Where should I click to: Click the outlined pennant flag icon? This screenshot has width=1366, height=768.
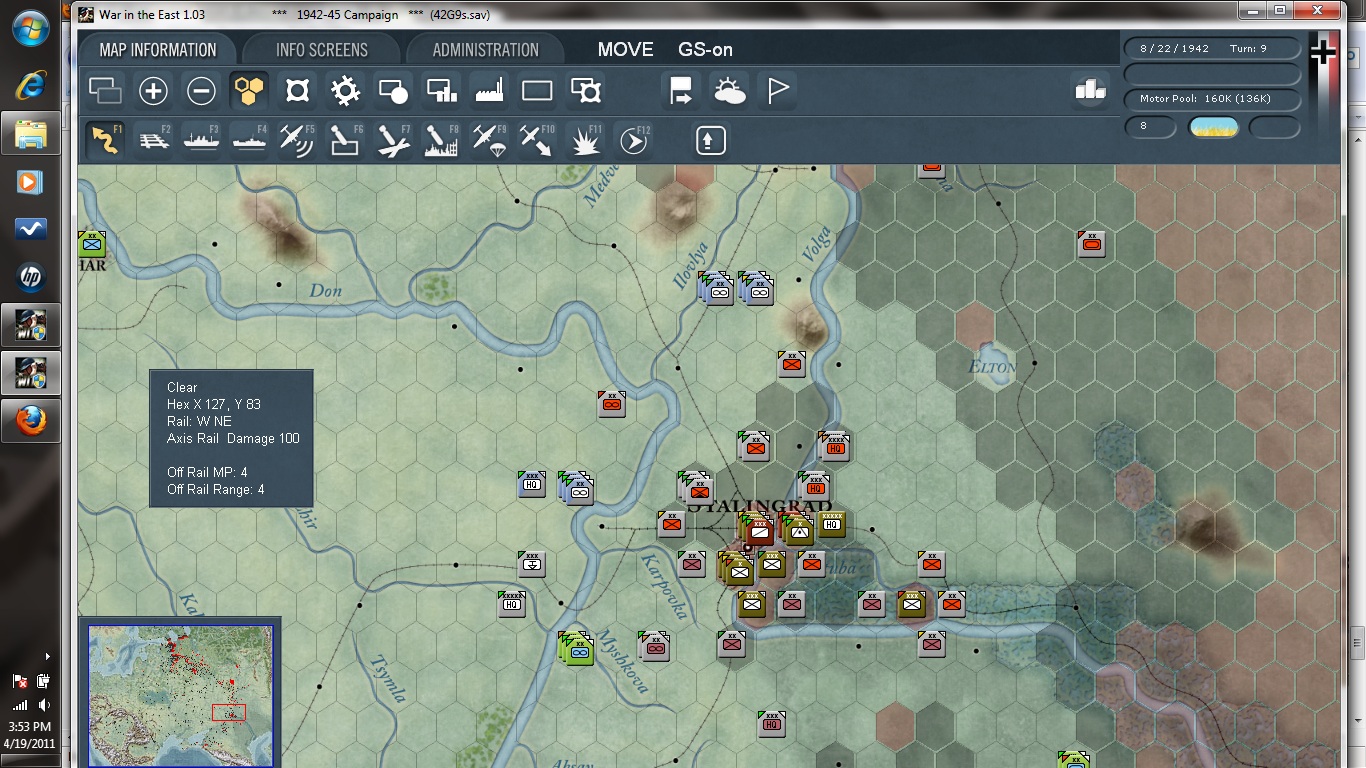click(x=777, y=92)
